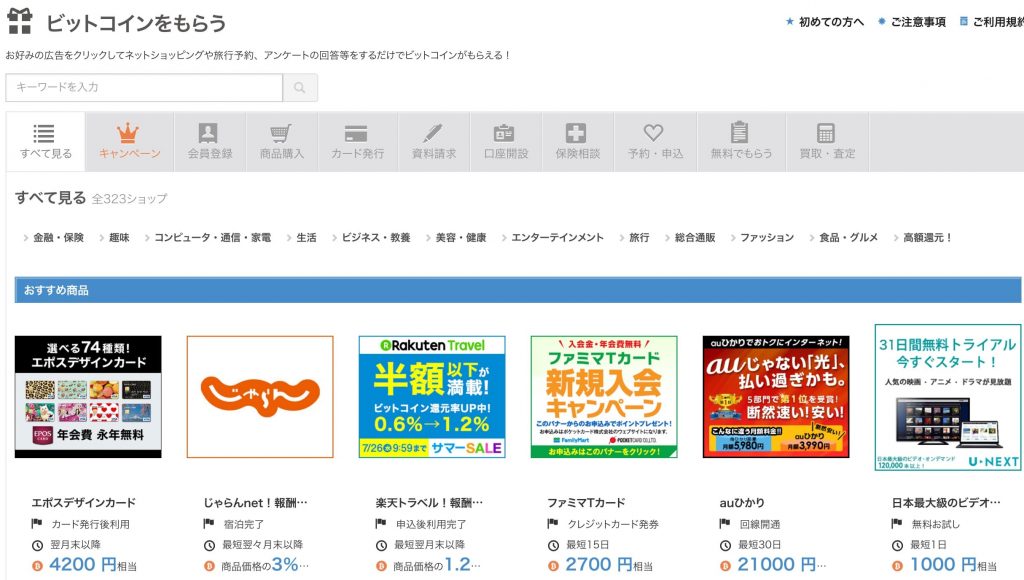Open the auひかり red banner
The width and height of the screenshot is (1024, 580).
click(x=776, y=397)
